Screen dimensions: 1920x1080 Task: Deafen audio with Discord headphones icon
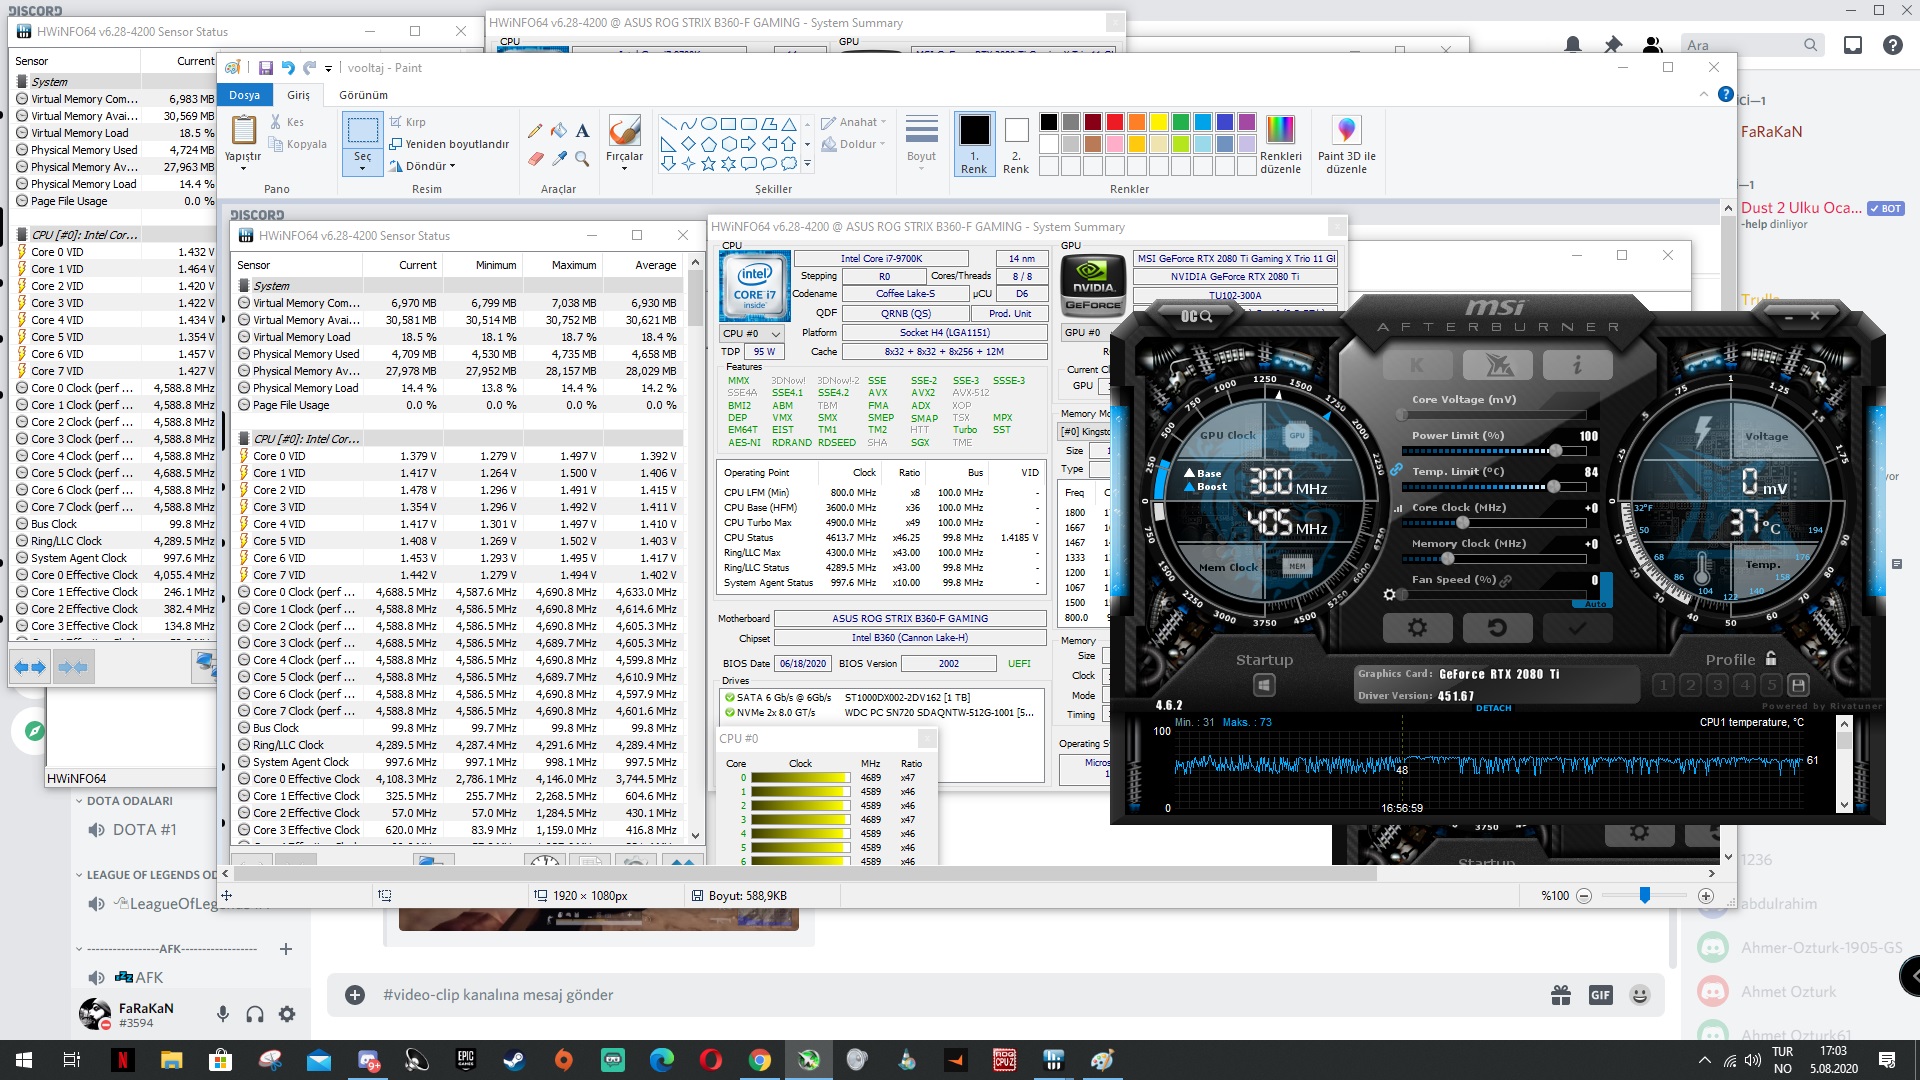(x=255, y=1014)
